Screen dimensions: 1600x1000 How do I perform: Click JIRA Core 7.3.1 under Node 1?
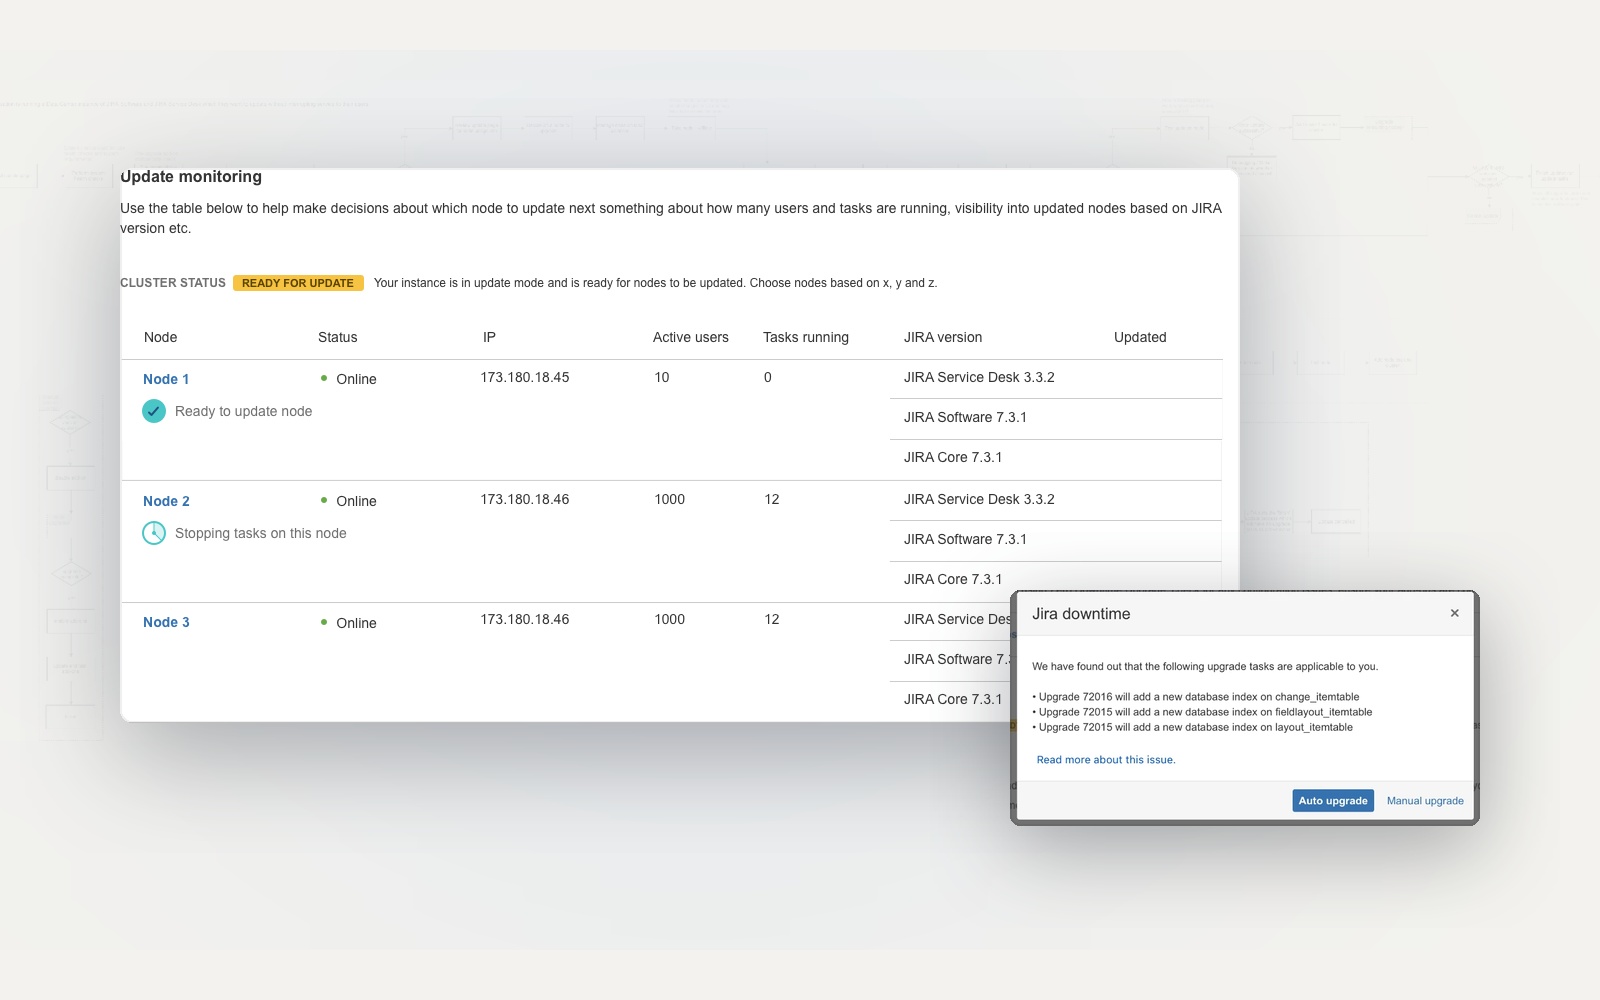(953, 457)
